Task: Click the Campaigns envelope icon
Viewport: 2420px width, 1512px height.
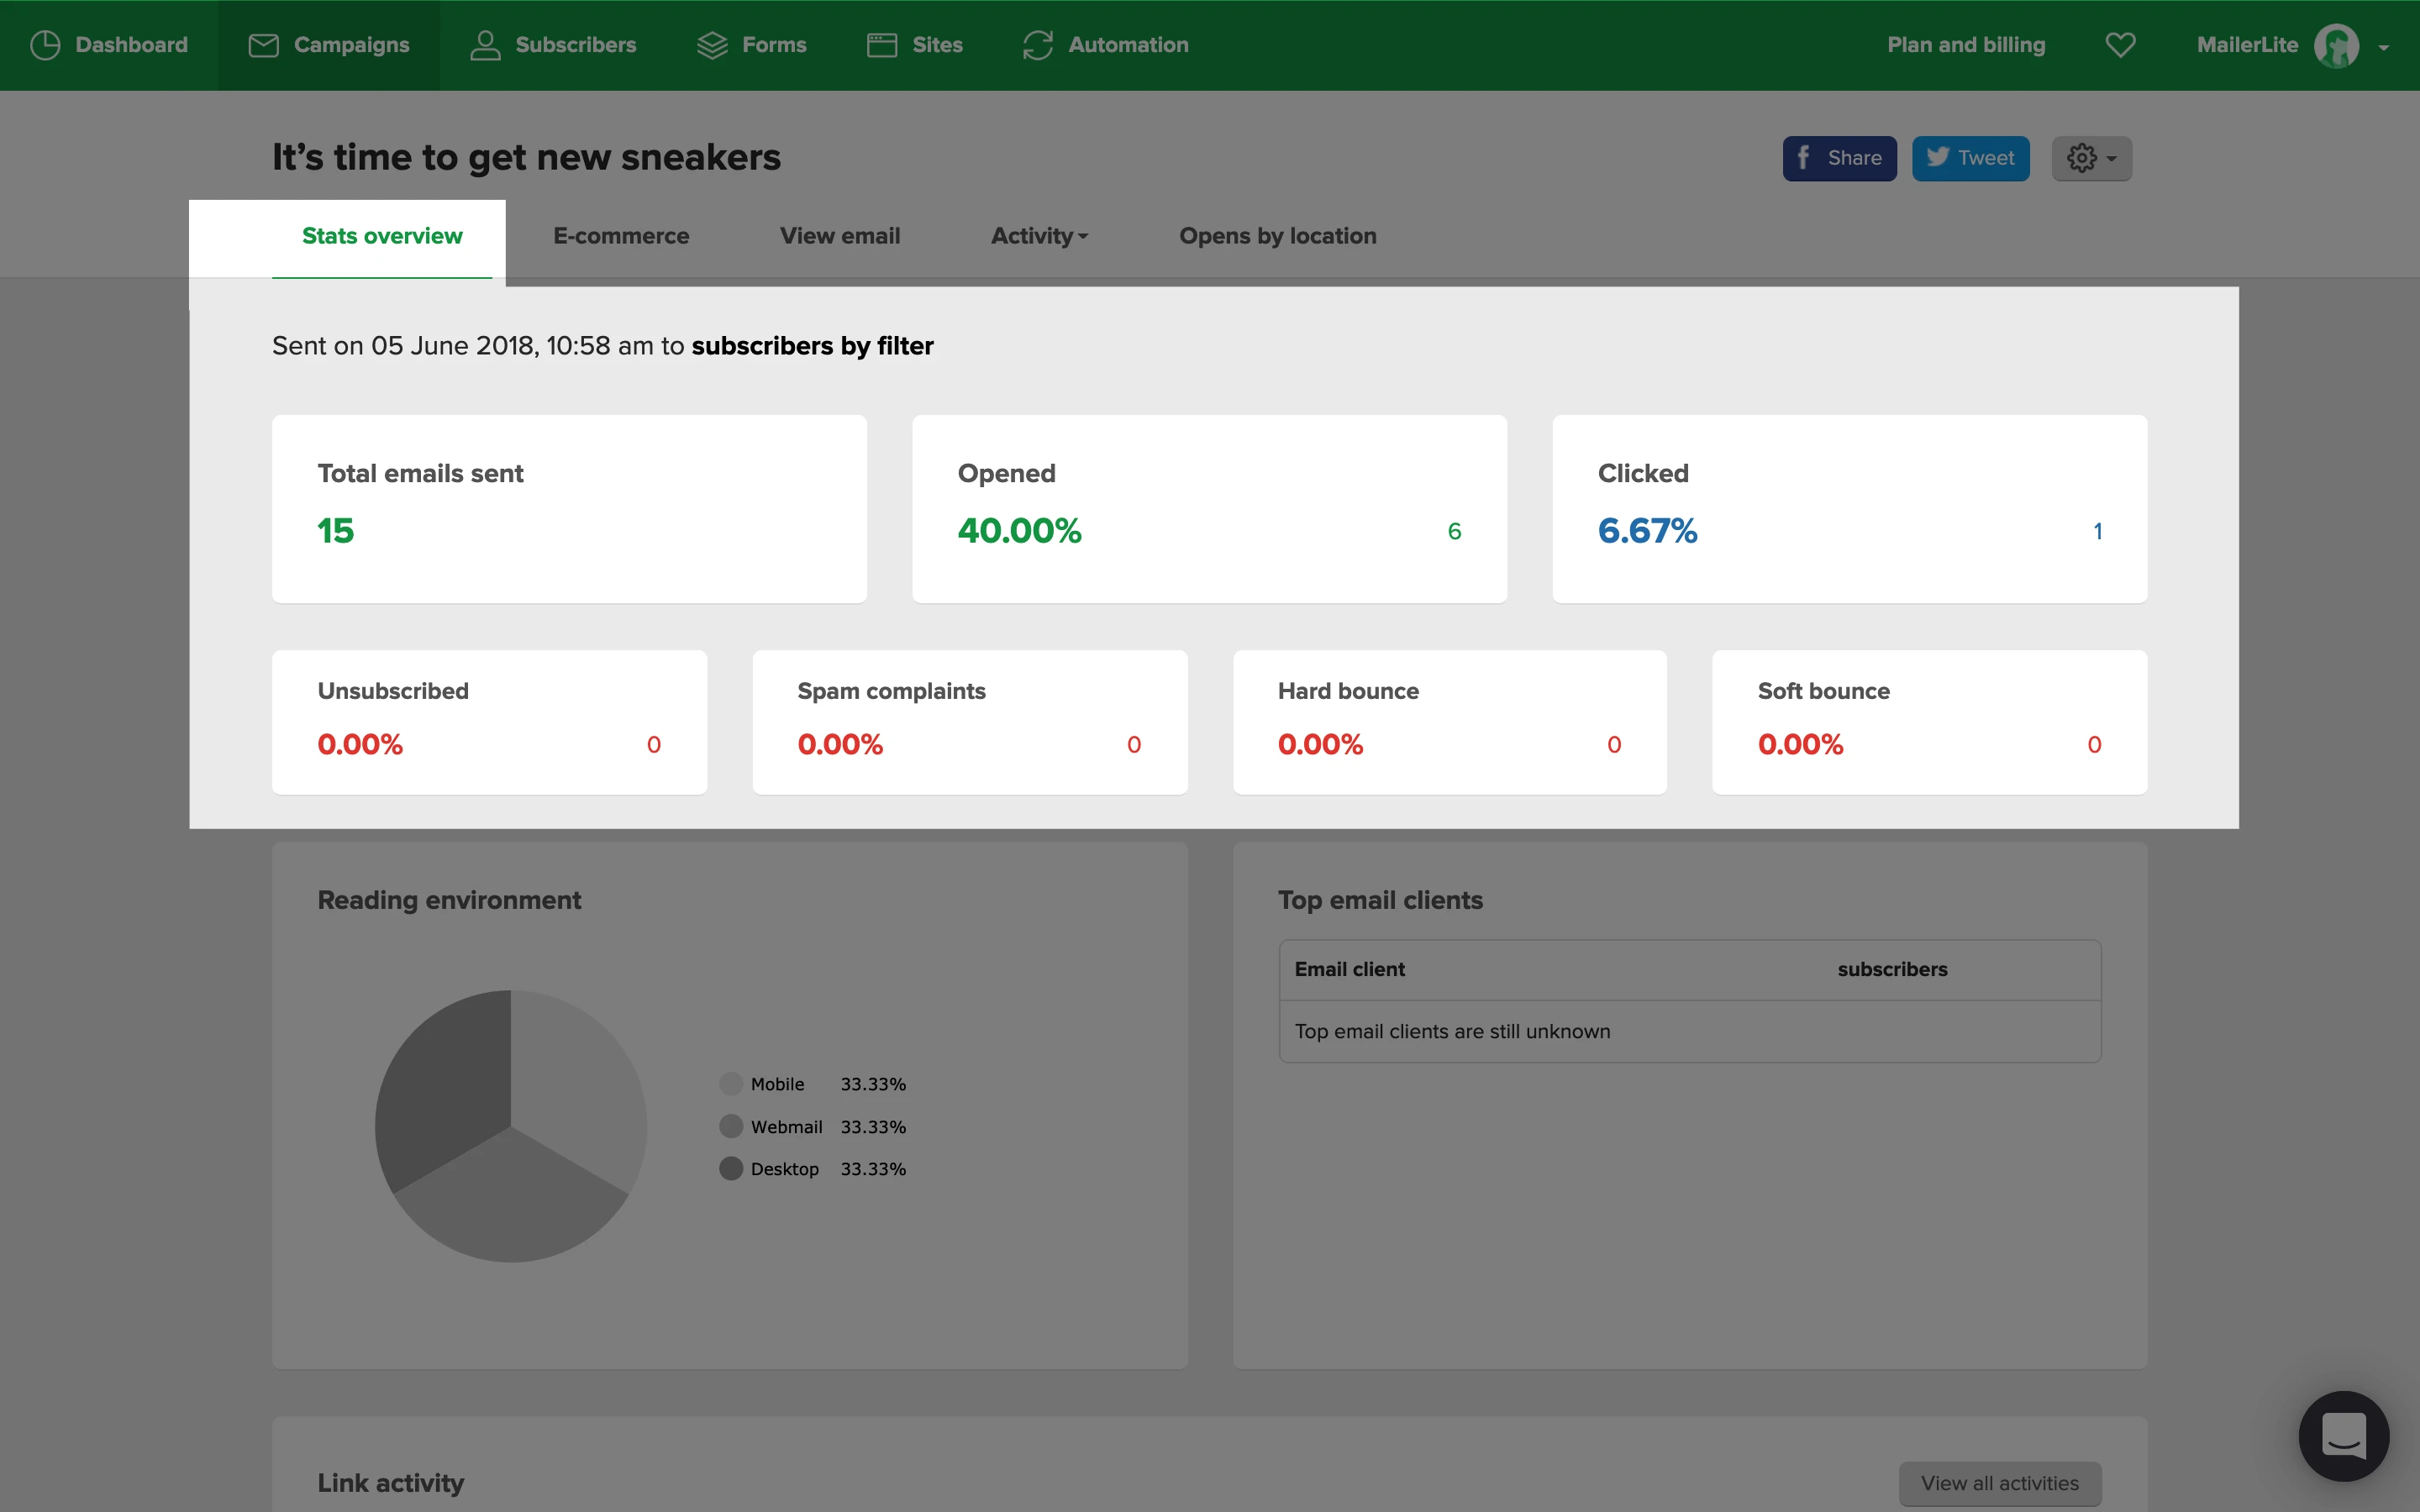Action: coord(263,45)
